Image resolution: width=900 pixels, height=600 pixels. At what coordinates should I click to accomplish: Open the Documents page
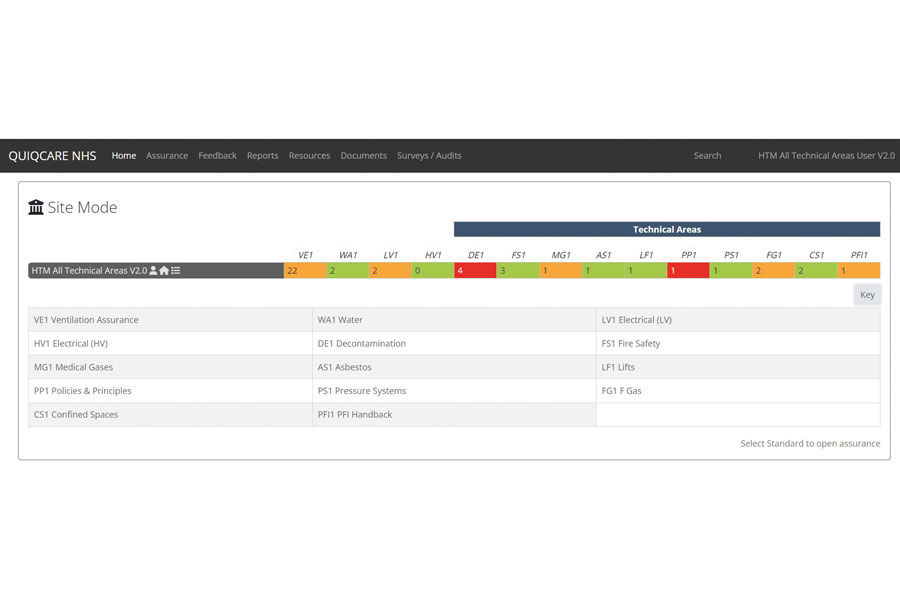363,156
